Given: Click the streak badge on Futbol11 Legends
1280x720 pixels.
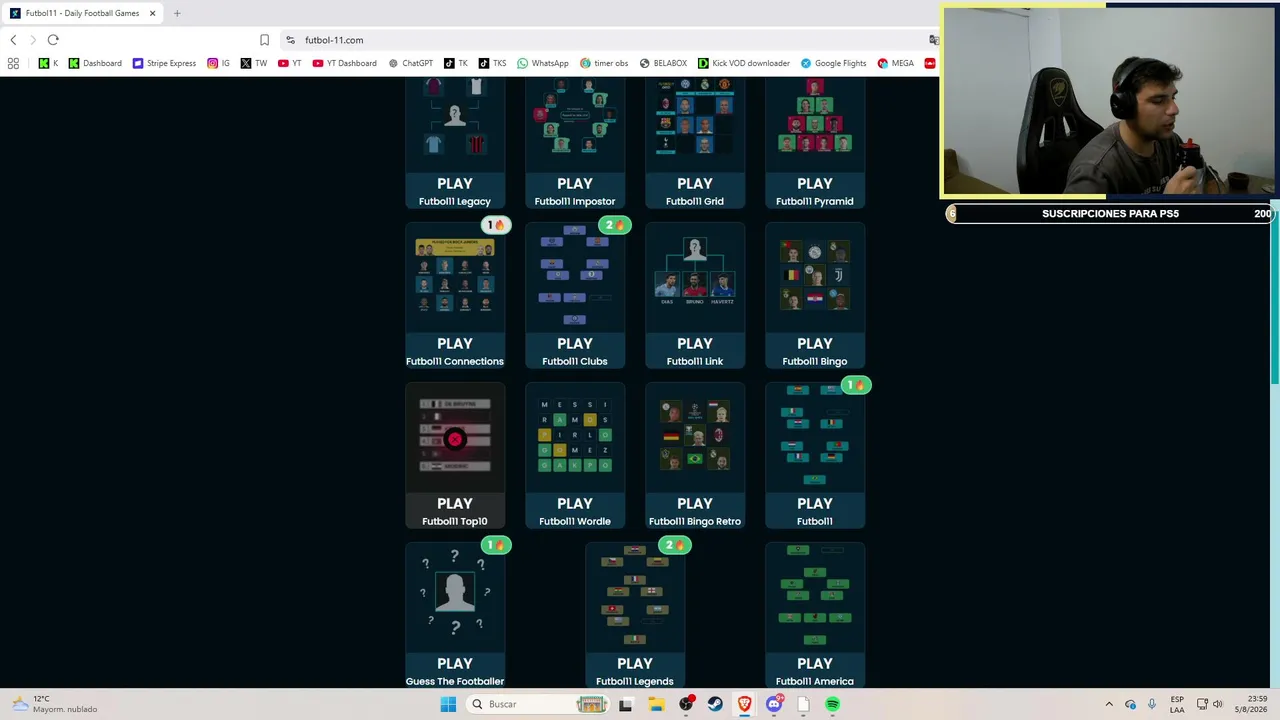Looking at the screenshot, I should pos(675,545).
